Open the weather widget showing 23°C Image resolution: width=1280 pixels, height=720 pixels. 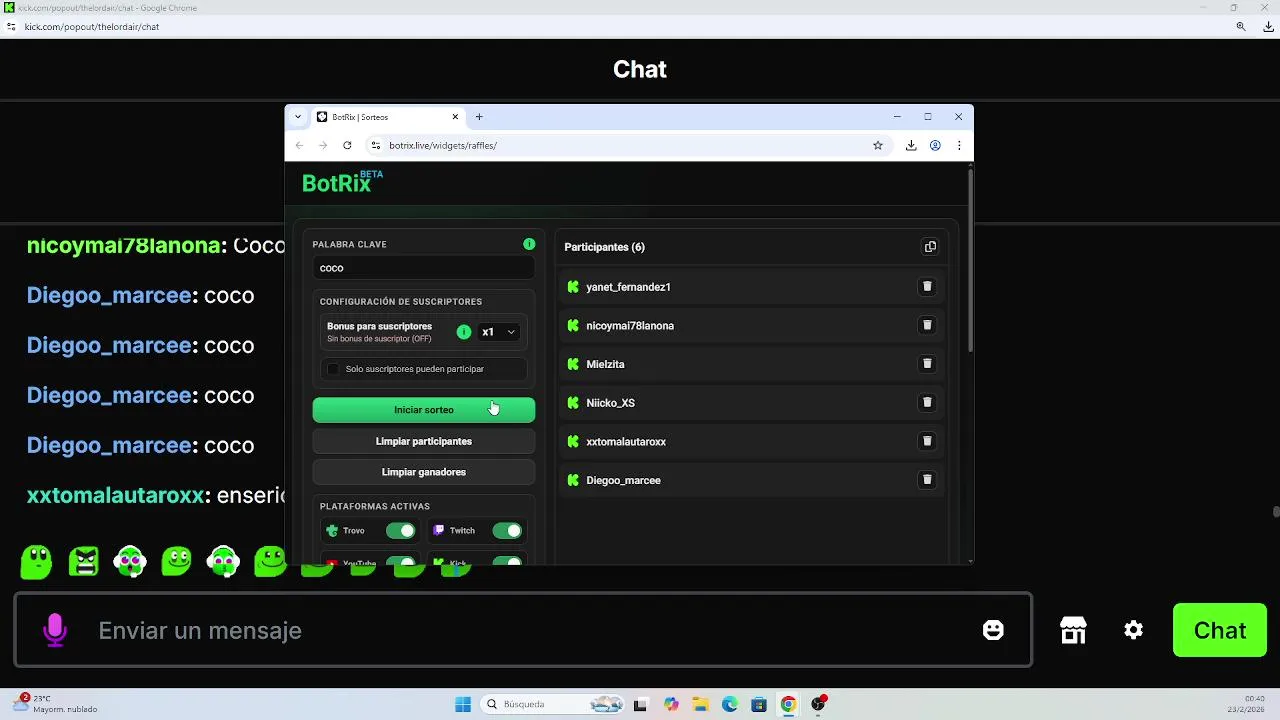coord(56,704)
